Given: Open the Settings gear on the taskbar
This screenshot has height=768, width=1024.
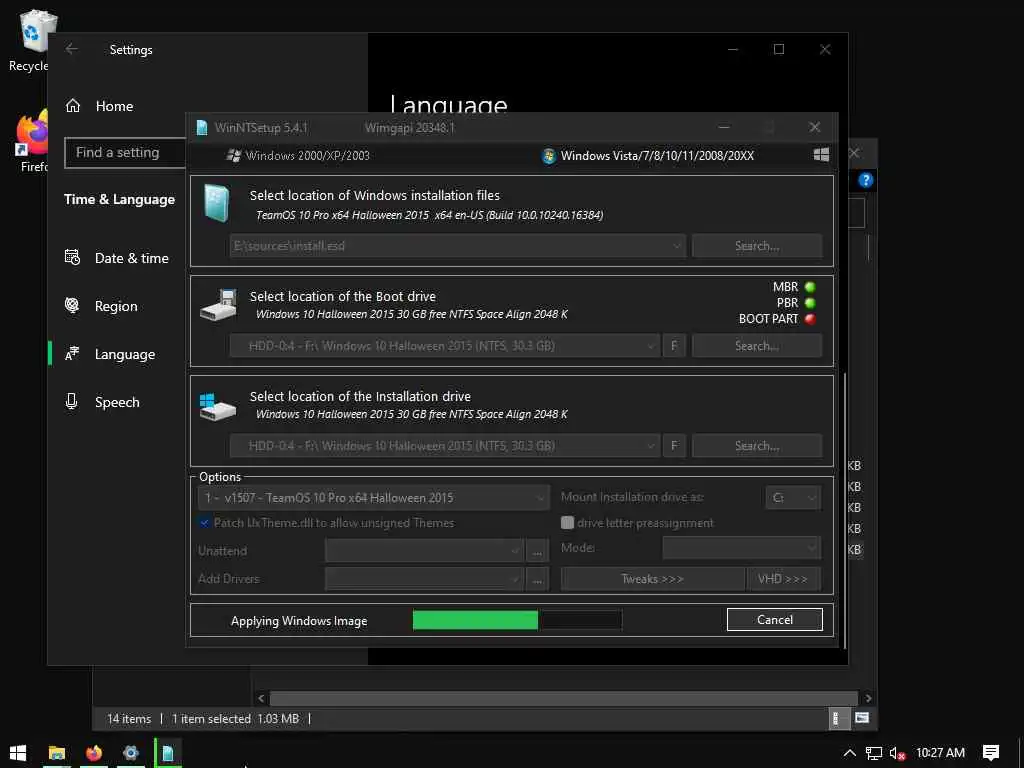Looking at the screenshot, I should [x=131, y=753].
